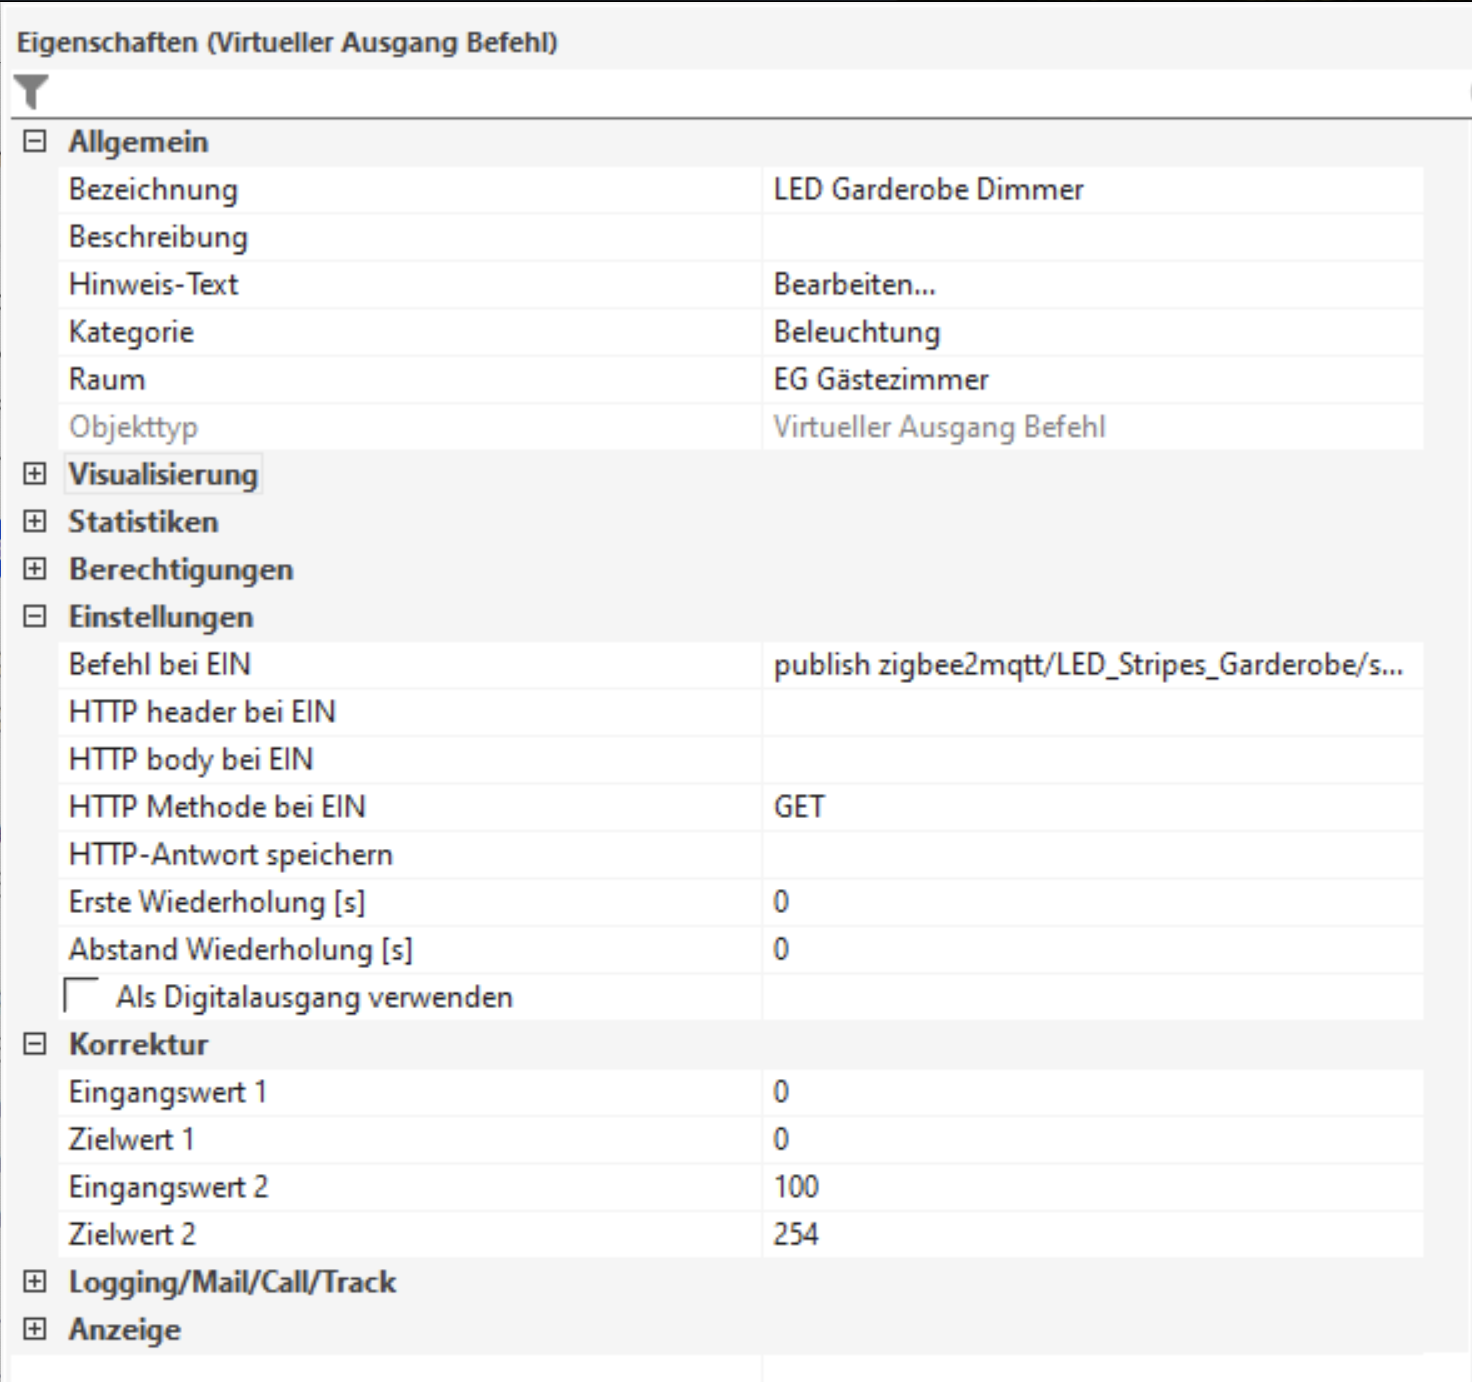Select the HTTP Methode bei EIN value GET
The width and height of the screenshot is (1472, 1382).
(x=1090, y=807)
